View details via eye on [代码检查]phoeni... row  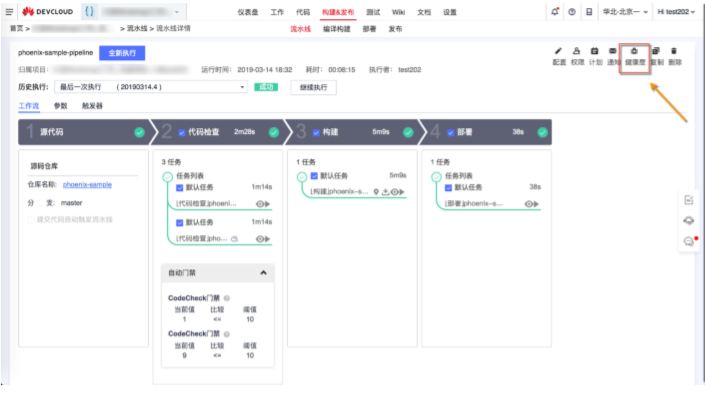coord(260,204)
